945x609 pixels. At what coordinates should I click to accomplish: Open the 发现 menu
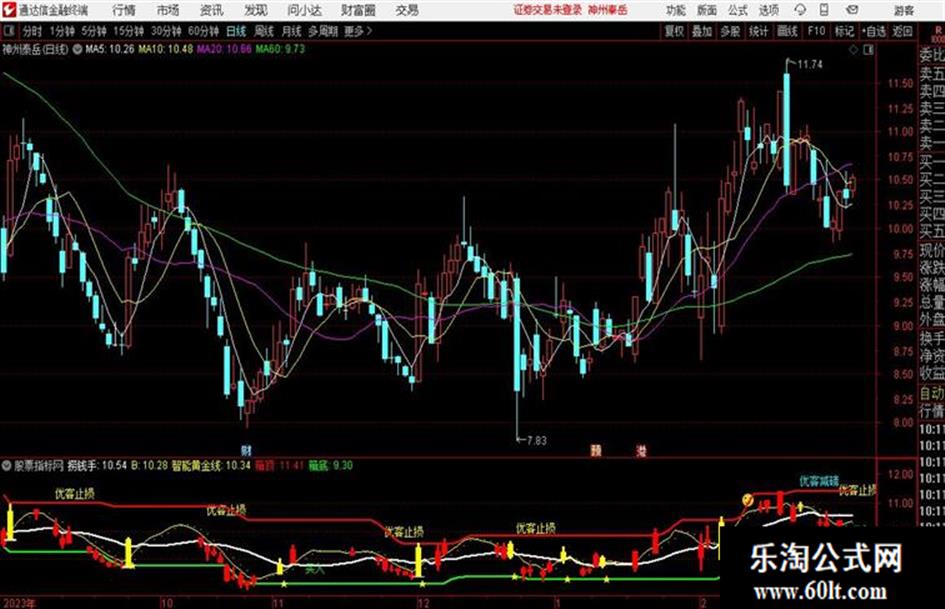click(256, 10)
